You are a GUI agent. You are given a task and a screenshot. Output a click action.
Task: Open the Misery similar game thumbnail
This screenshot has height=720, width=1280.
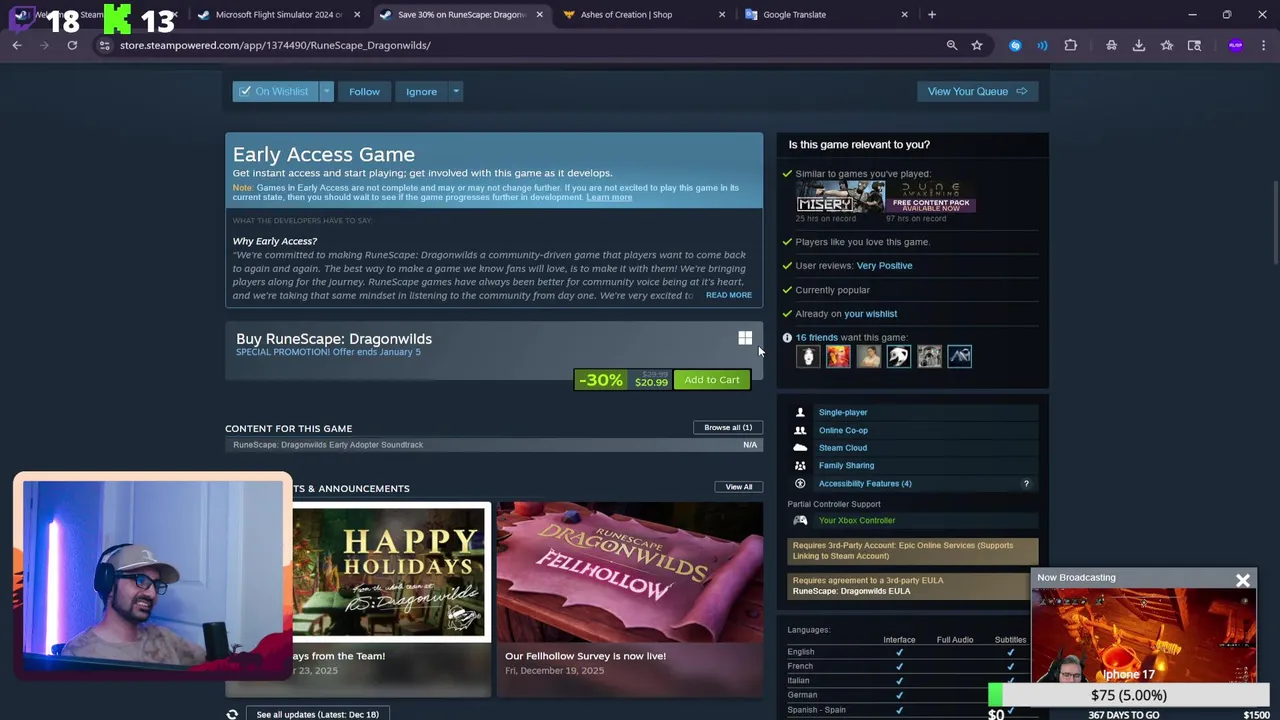tap(840, 197)
